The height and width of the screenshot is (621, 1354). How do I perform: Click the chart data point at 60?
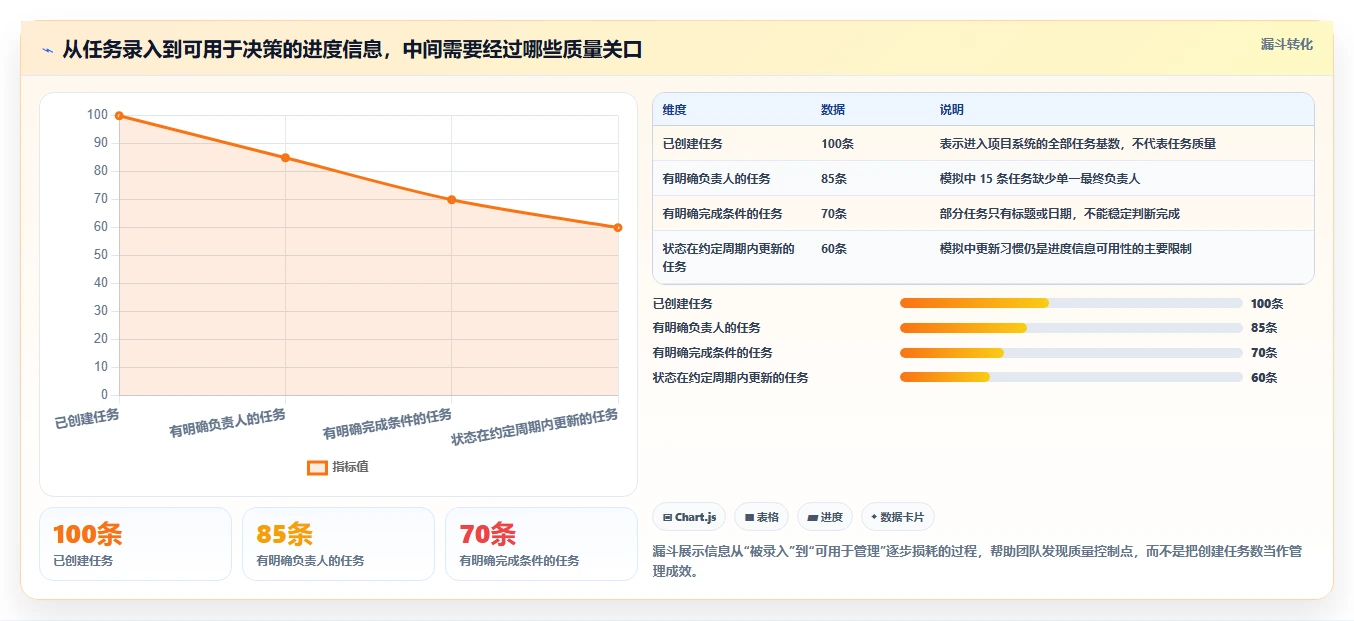[x=617, y=228]
